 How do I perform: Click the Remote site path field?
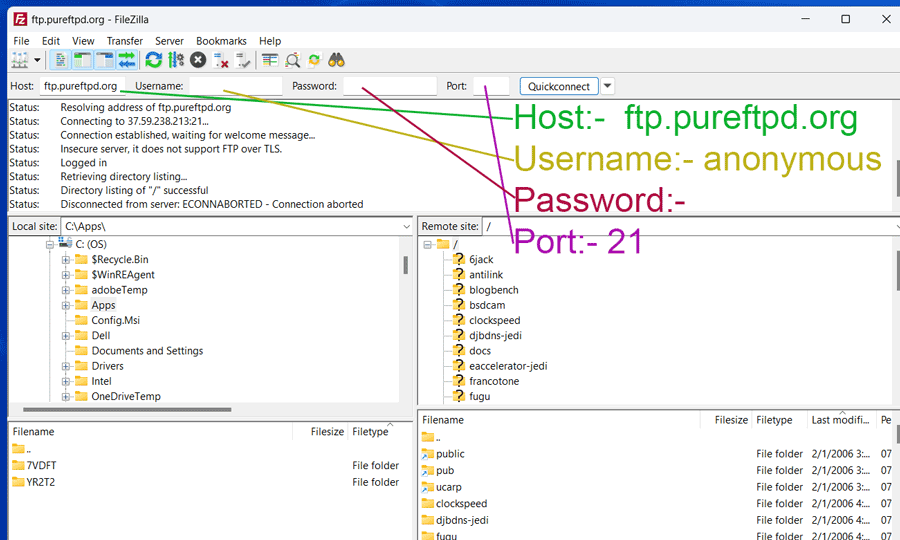click(689, 227)
